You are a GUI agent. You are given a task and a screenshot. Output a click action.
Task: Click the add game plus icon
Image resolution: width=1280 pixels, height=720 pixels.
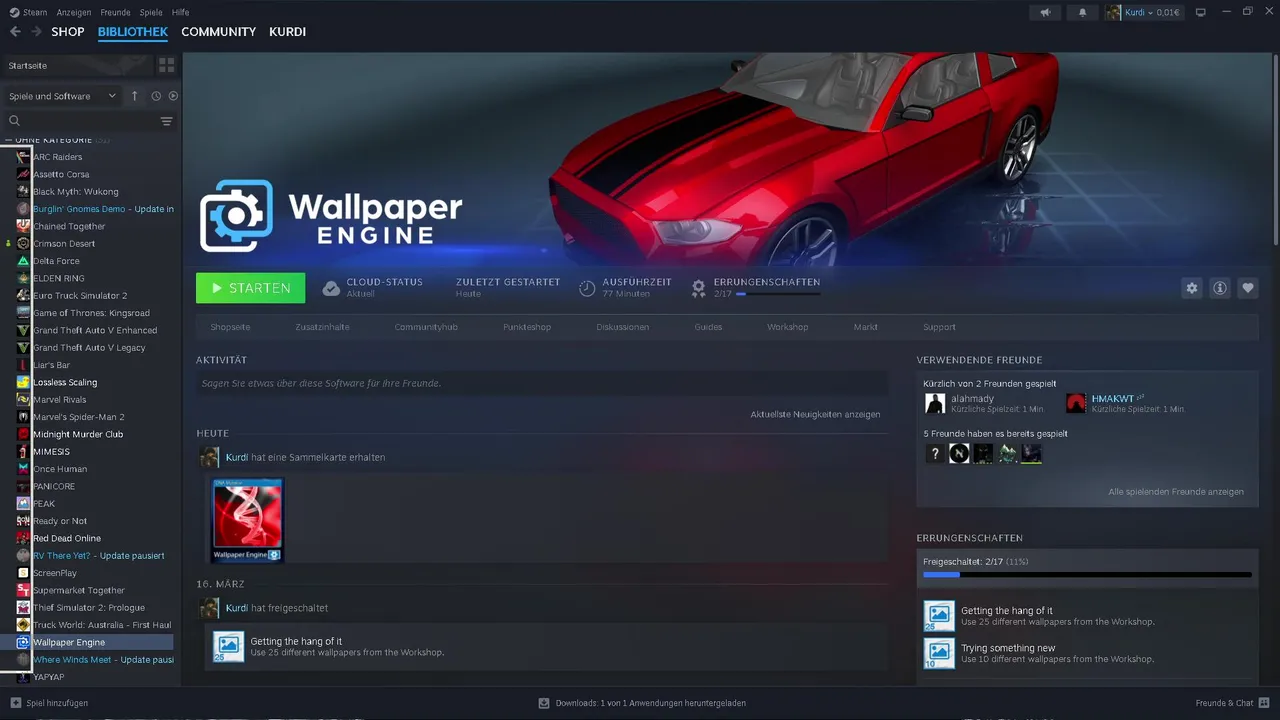pos(15,703)
